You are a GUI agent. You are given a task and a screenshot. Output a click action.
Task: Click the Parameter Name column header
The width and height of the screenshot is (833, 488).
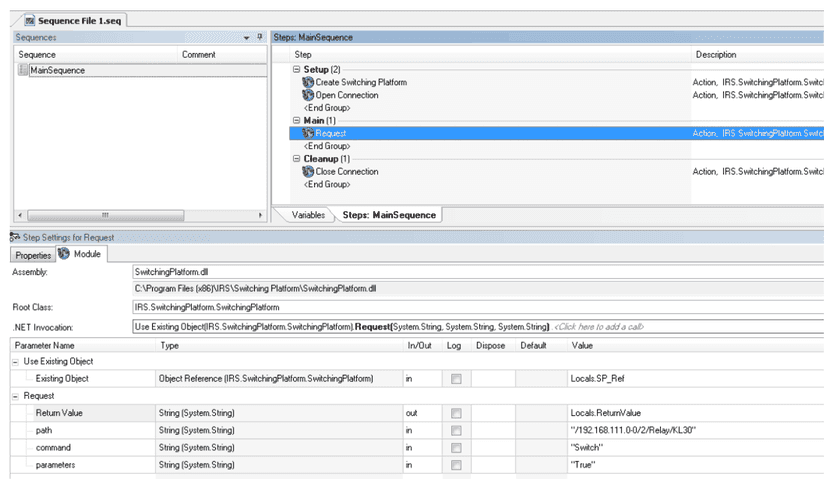(83, 346)
